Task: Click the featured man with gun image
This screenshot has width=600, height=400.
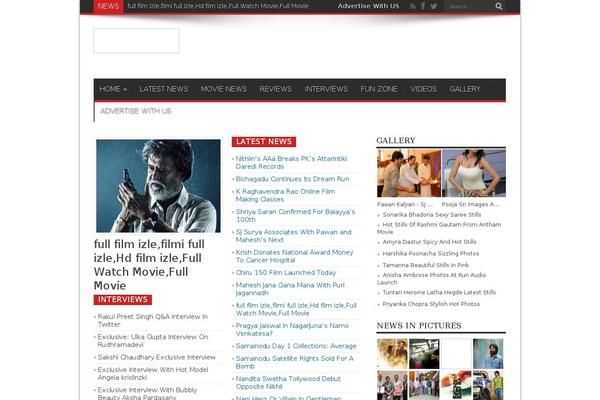Action: 158,186
